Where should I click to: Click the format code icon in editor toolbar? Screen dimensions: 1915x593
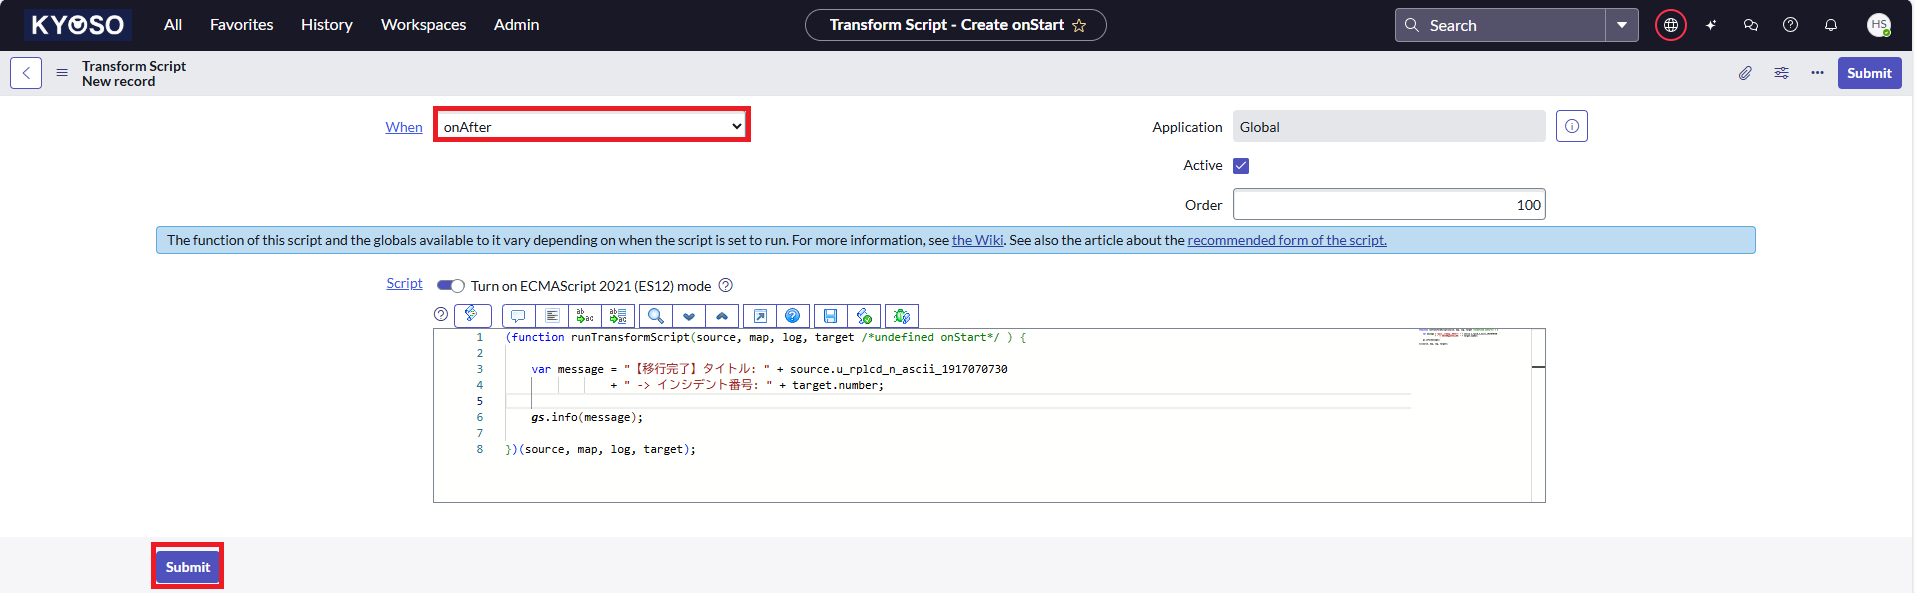click(x=551, y=316)
